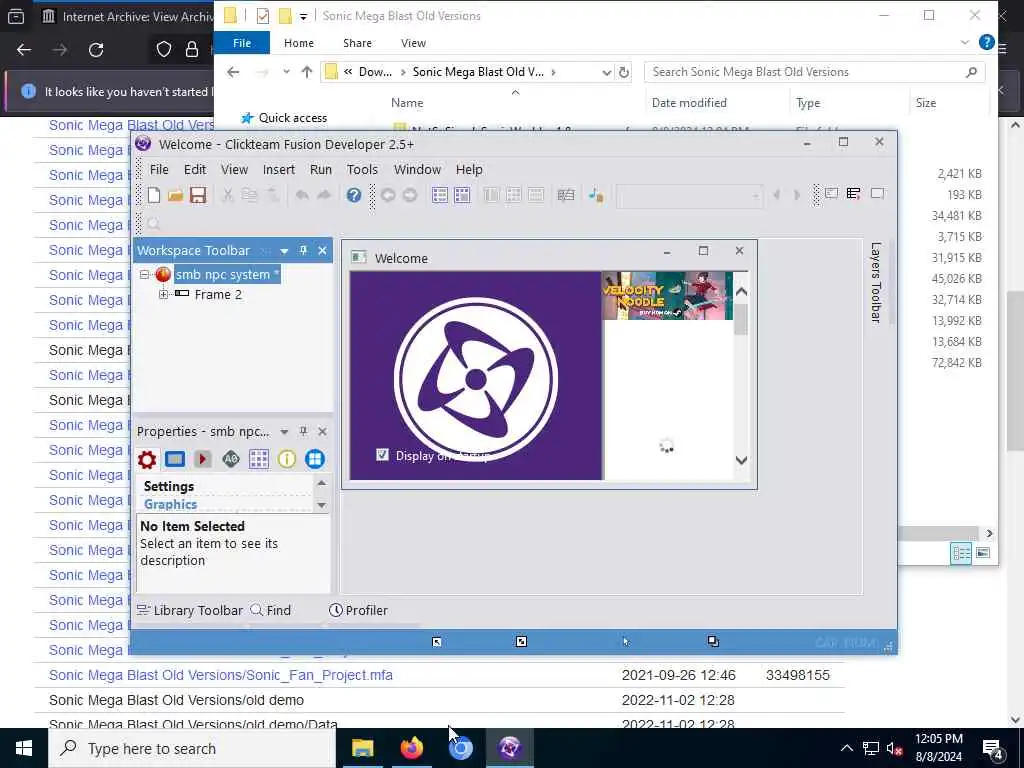1024x768 pixels.
Task: Switch Explorer to large icons view
Action: (x=983, y=553)
